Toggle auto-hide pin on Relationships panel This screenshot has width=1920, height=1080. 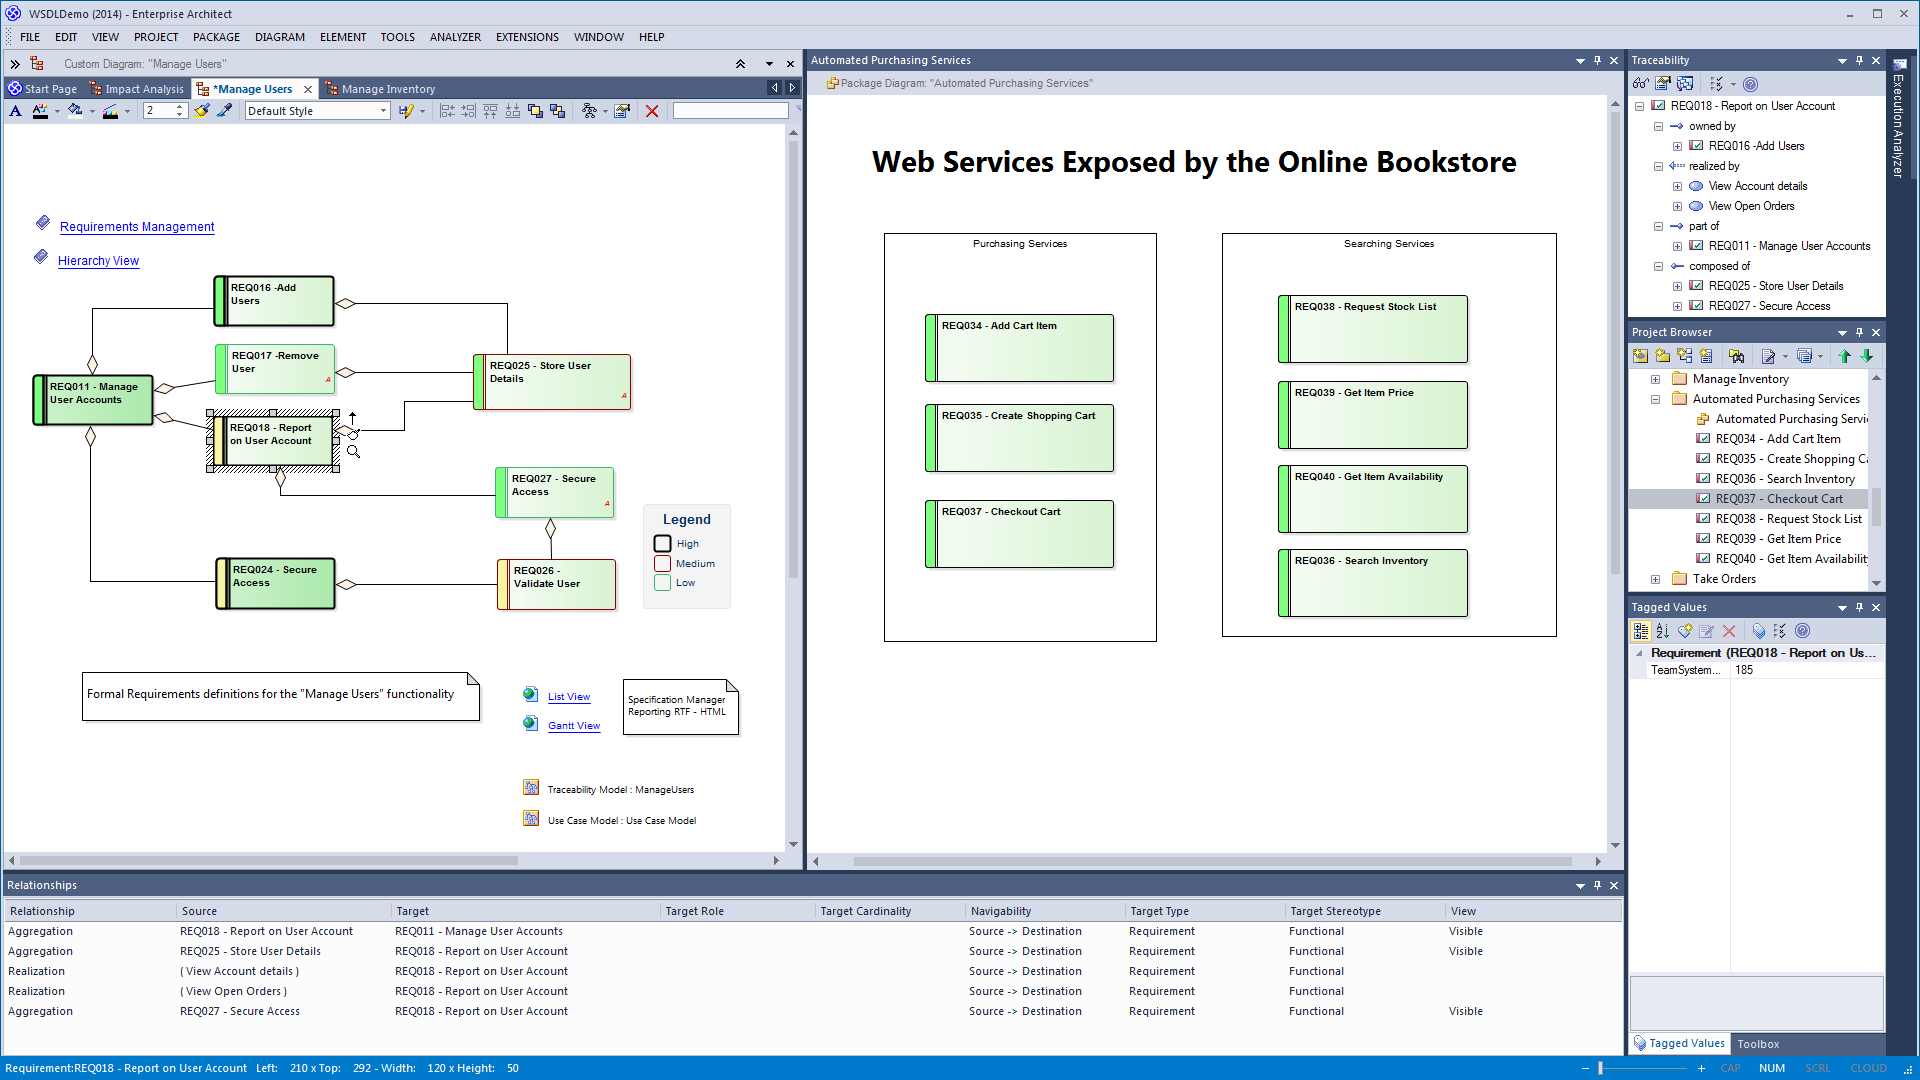tap(1597, 885)
